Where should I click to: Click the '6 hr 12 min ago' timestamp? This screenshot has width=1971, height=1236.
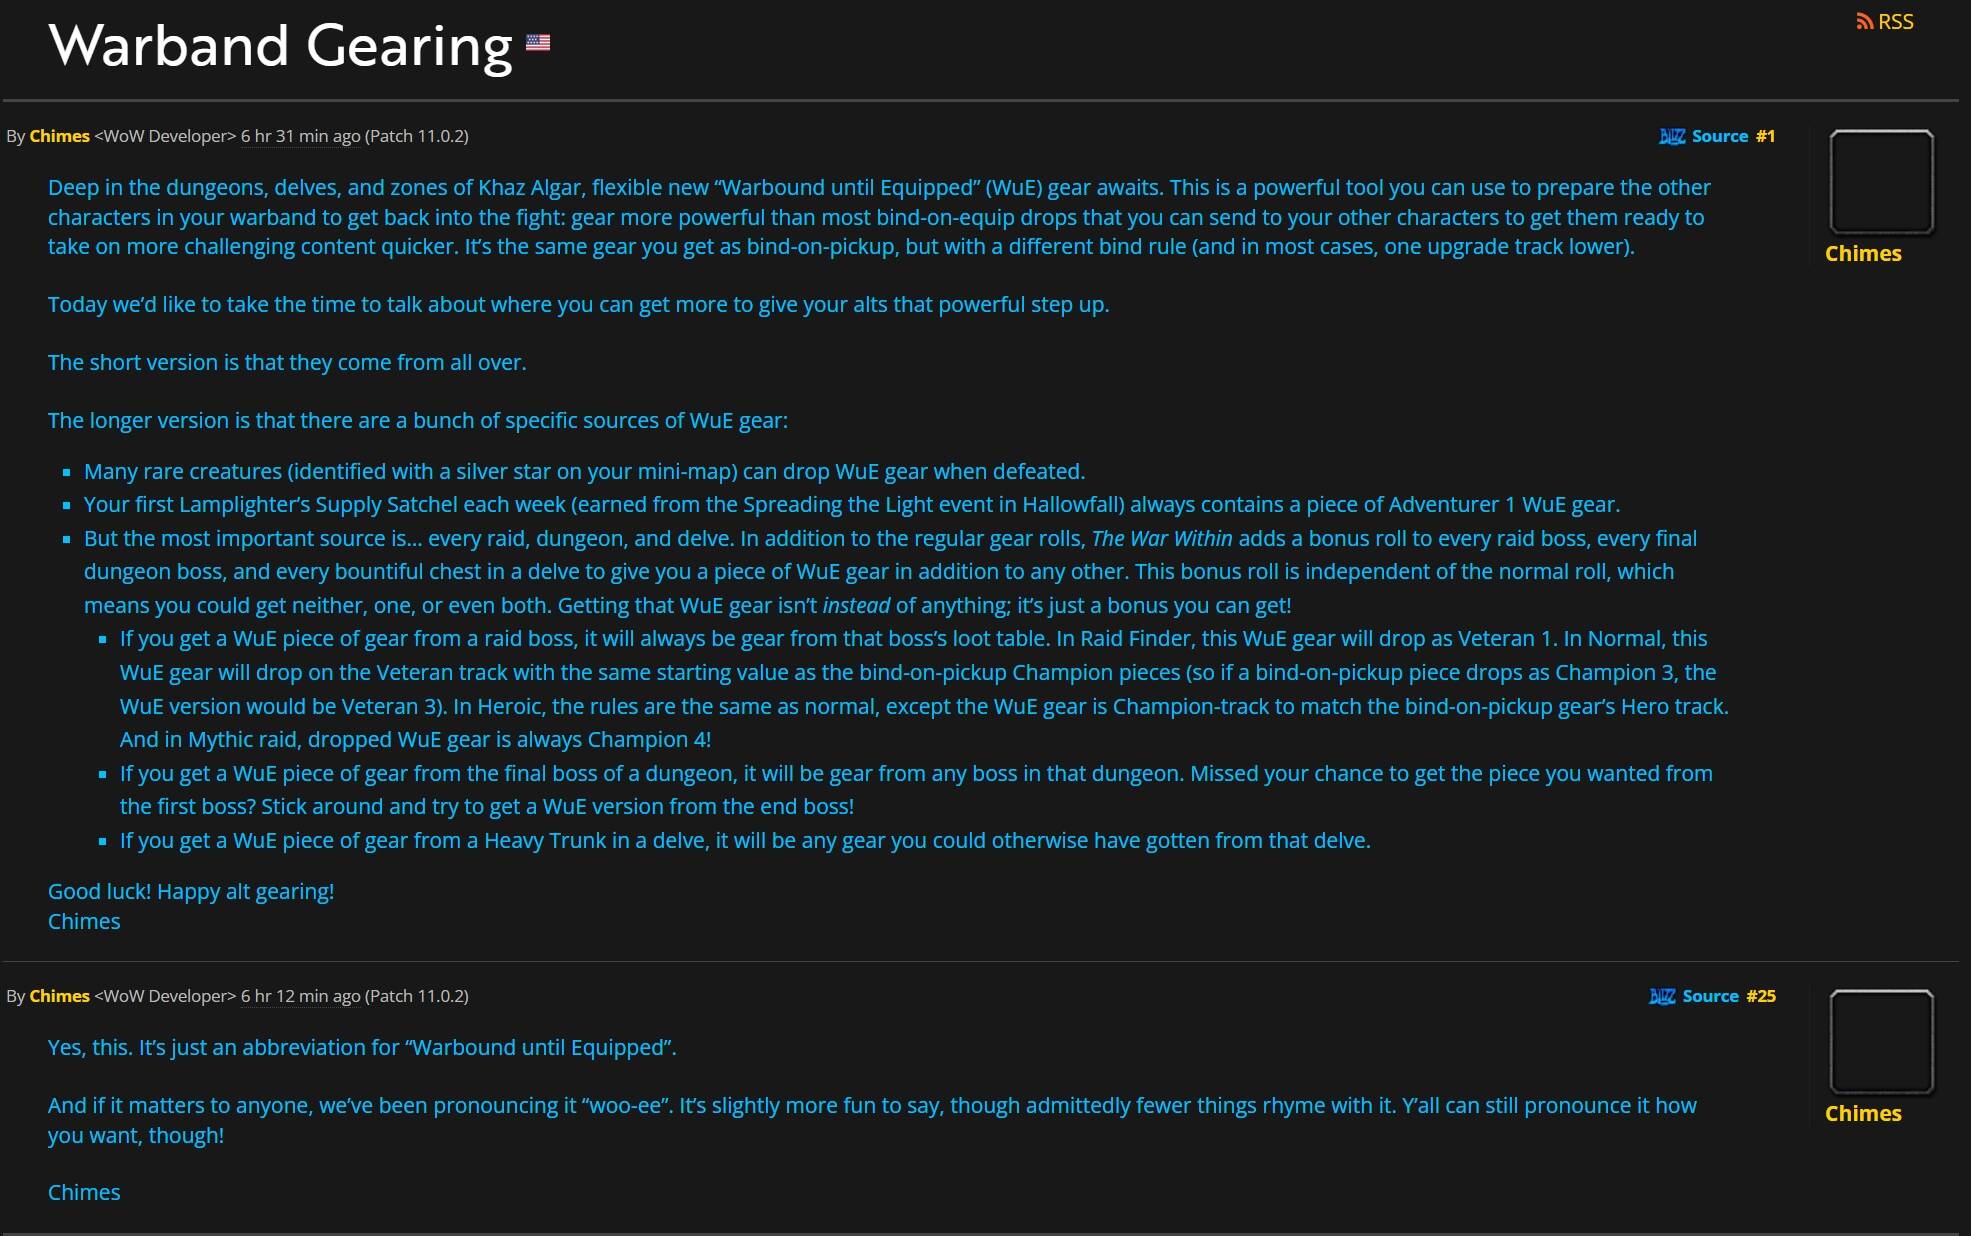(x=300, y=996)
